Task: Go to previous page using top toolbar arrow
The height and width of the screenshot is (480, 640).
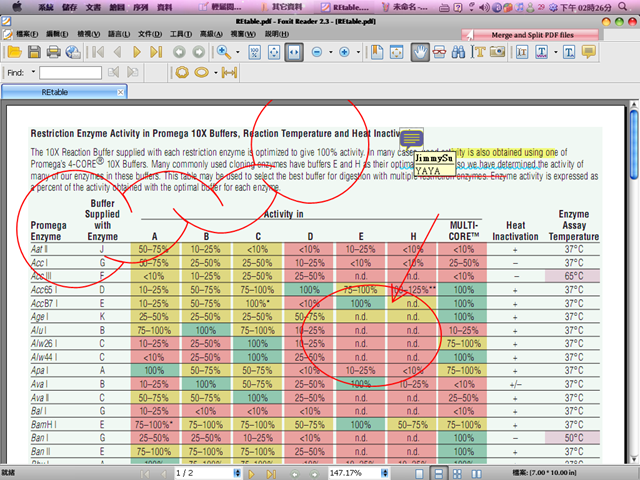Action: 118,52
